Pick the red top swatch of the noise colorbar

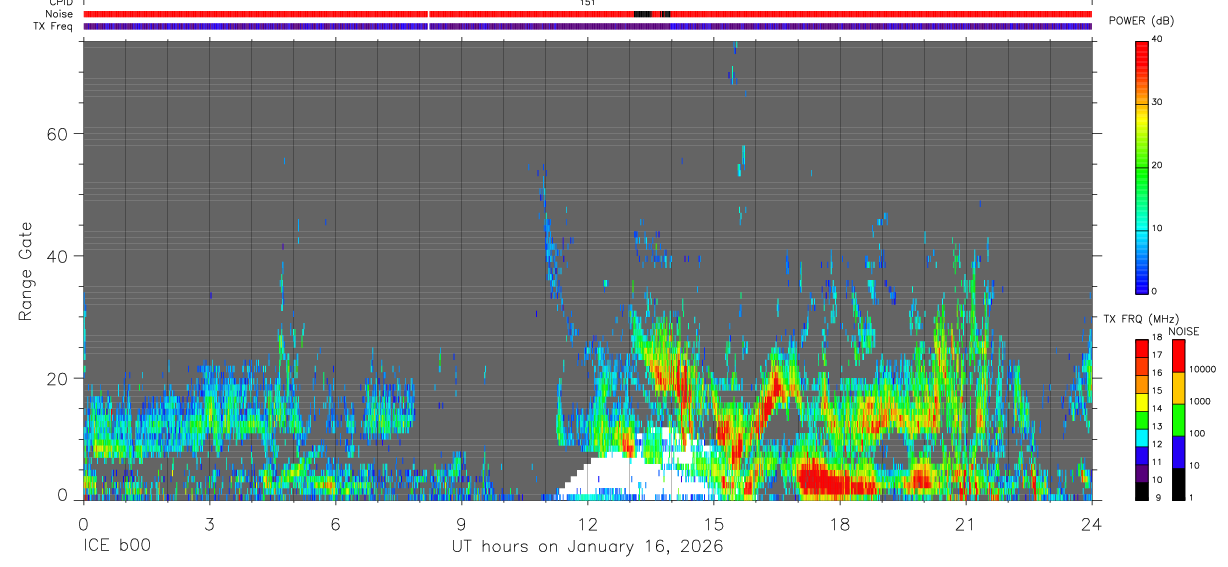[x=1177, y=356]
